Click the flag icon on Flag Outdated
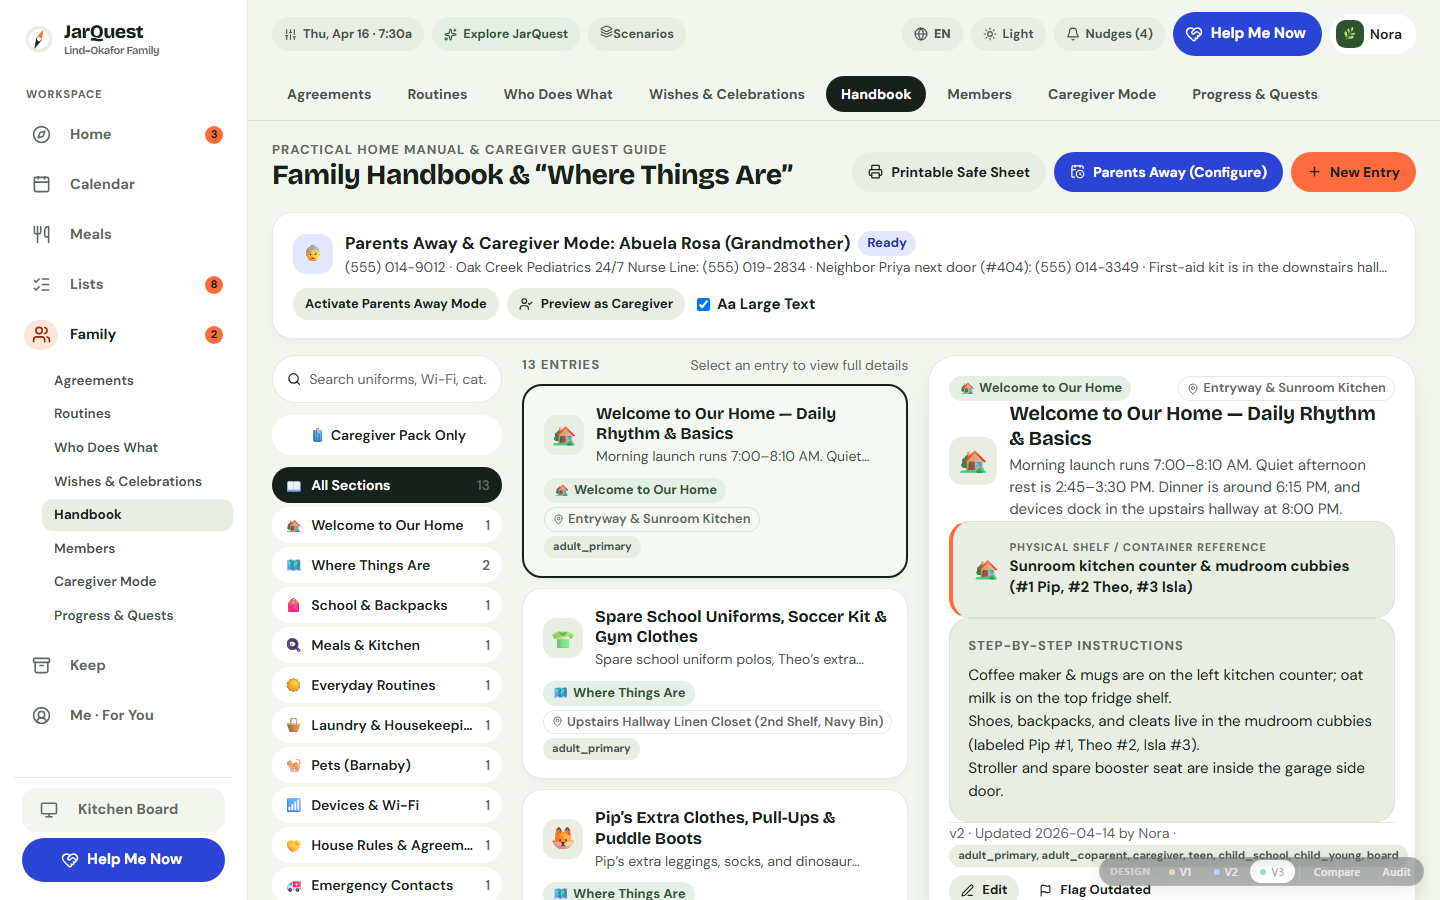1440x900 pixels. [1045, 890]
